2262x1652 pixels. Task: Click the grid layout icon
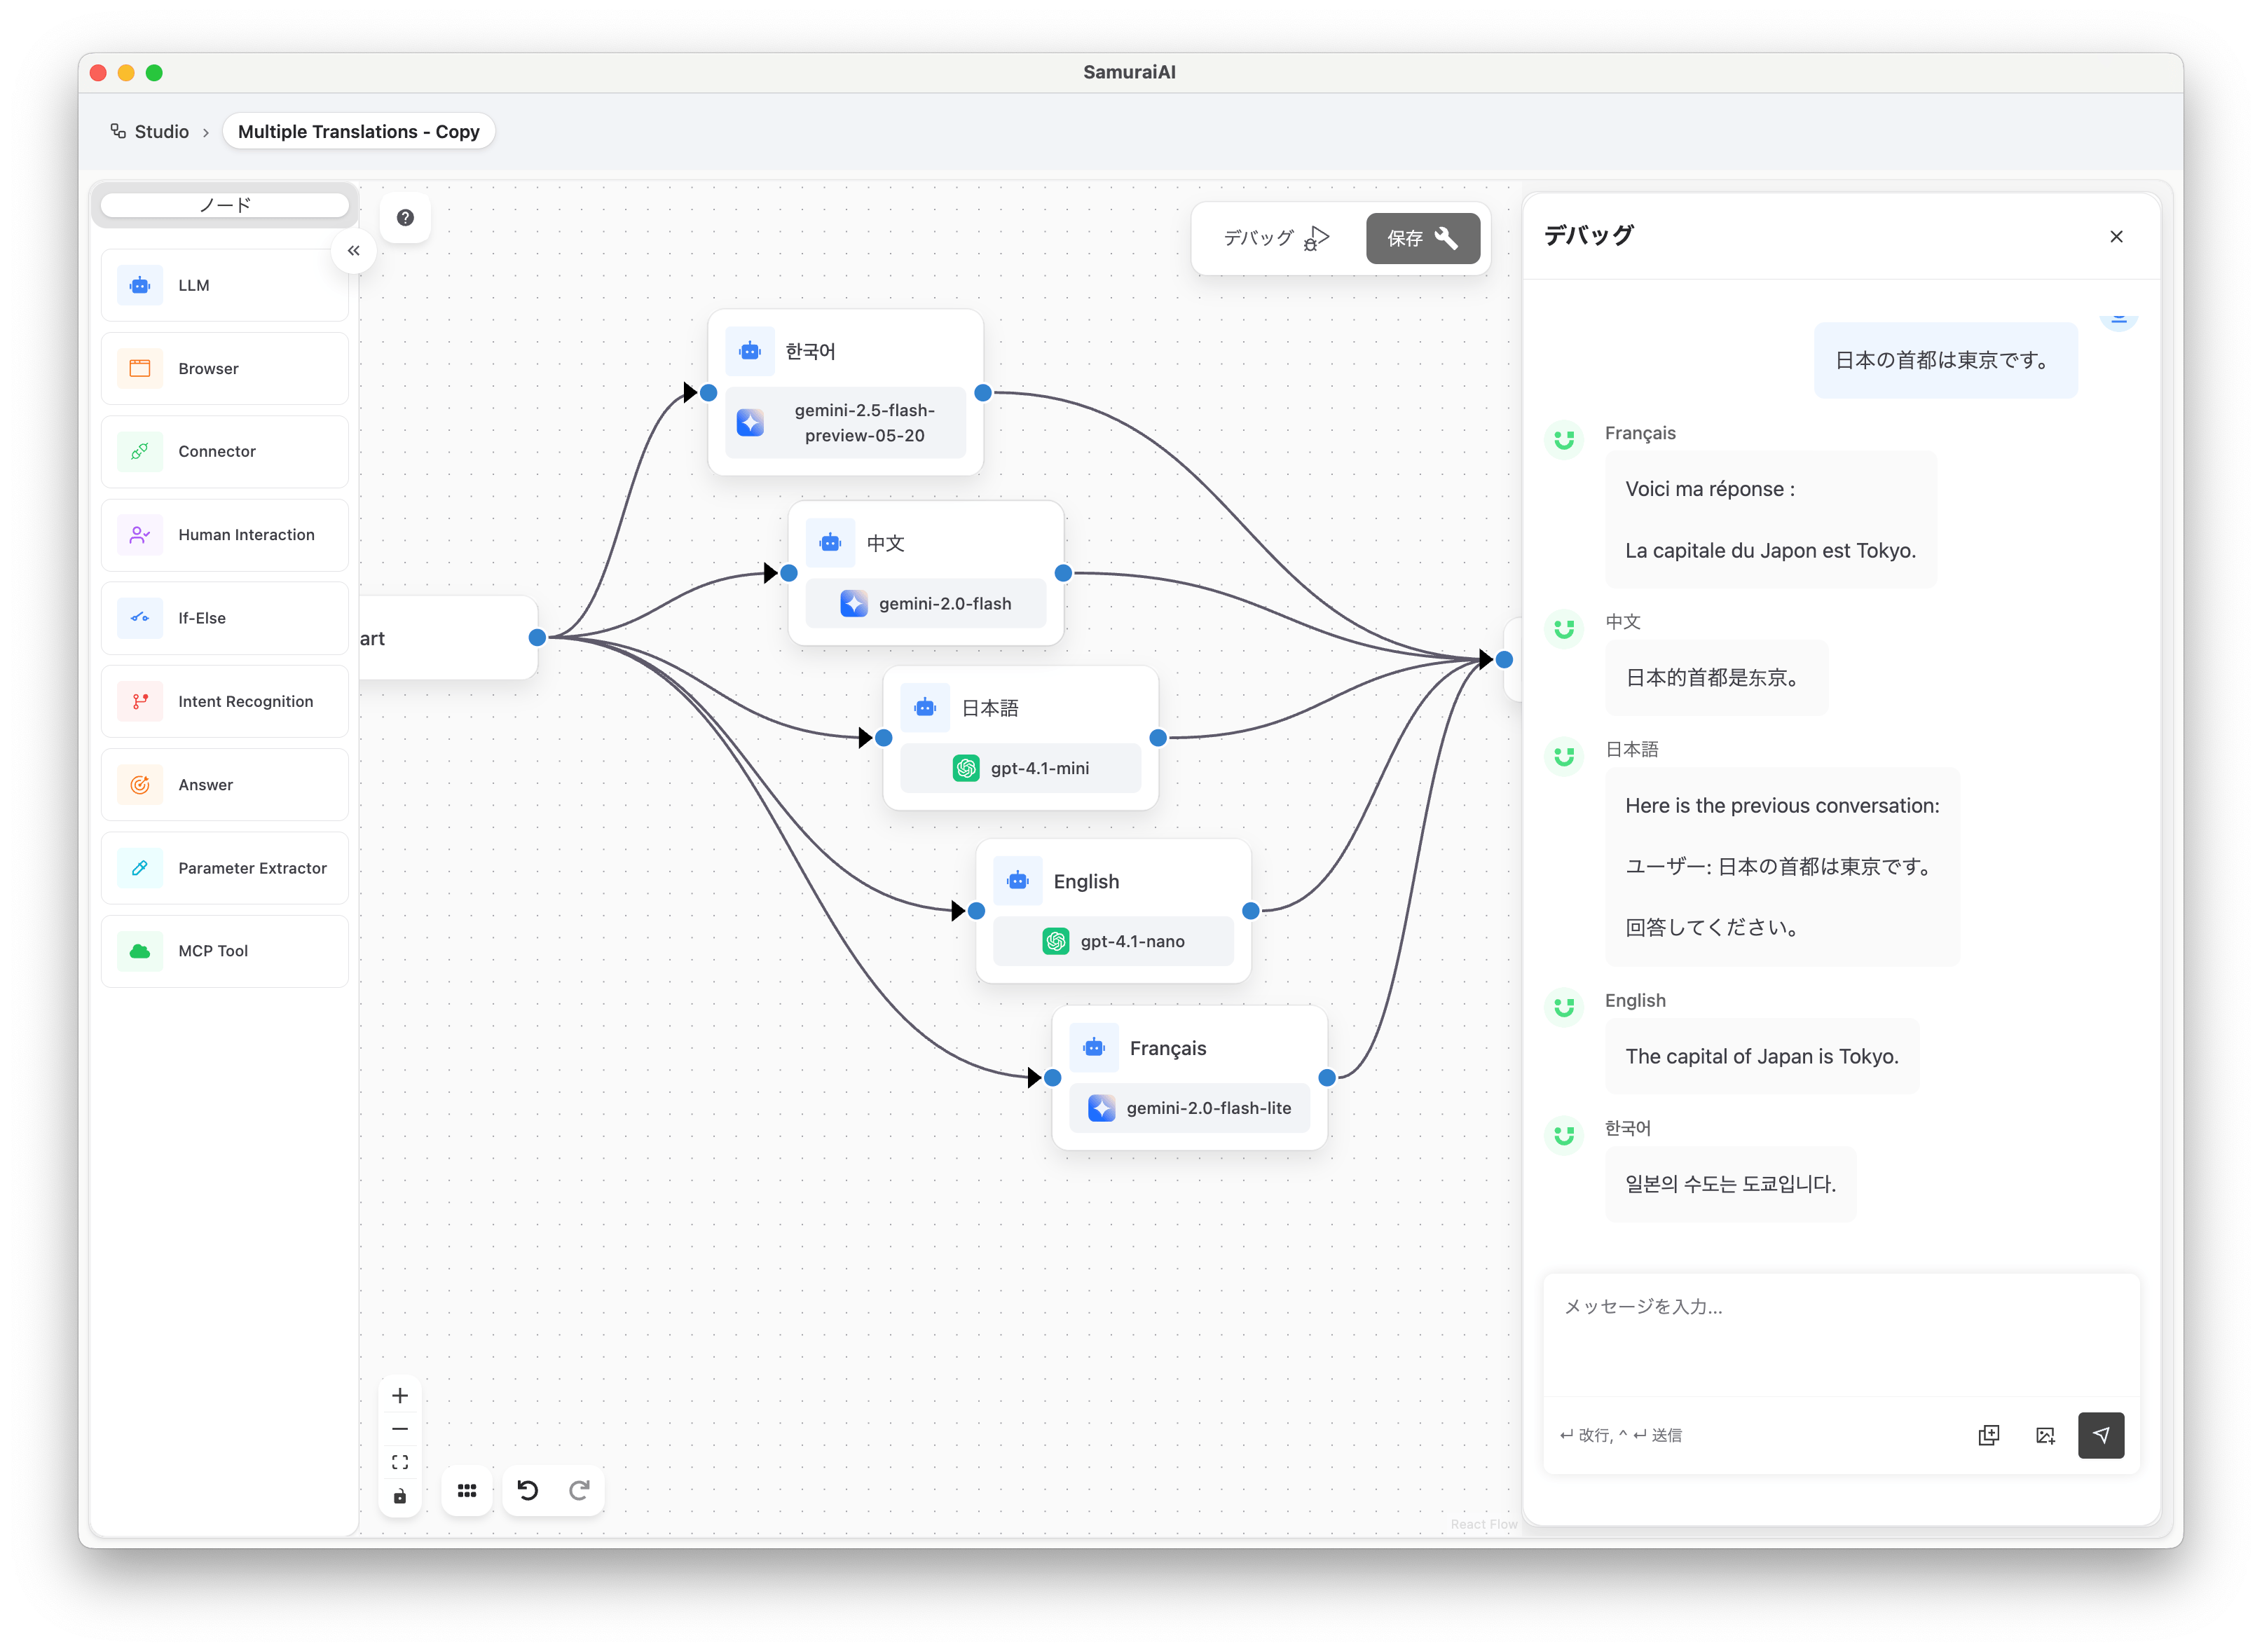(467, 1490)
